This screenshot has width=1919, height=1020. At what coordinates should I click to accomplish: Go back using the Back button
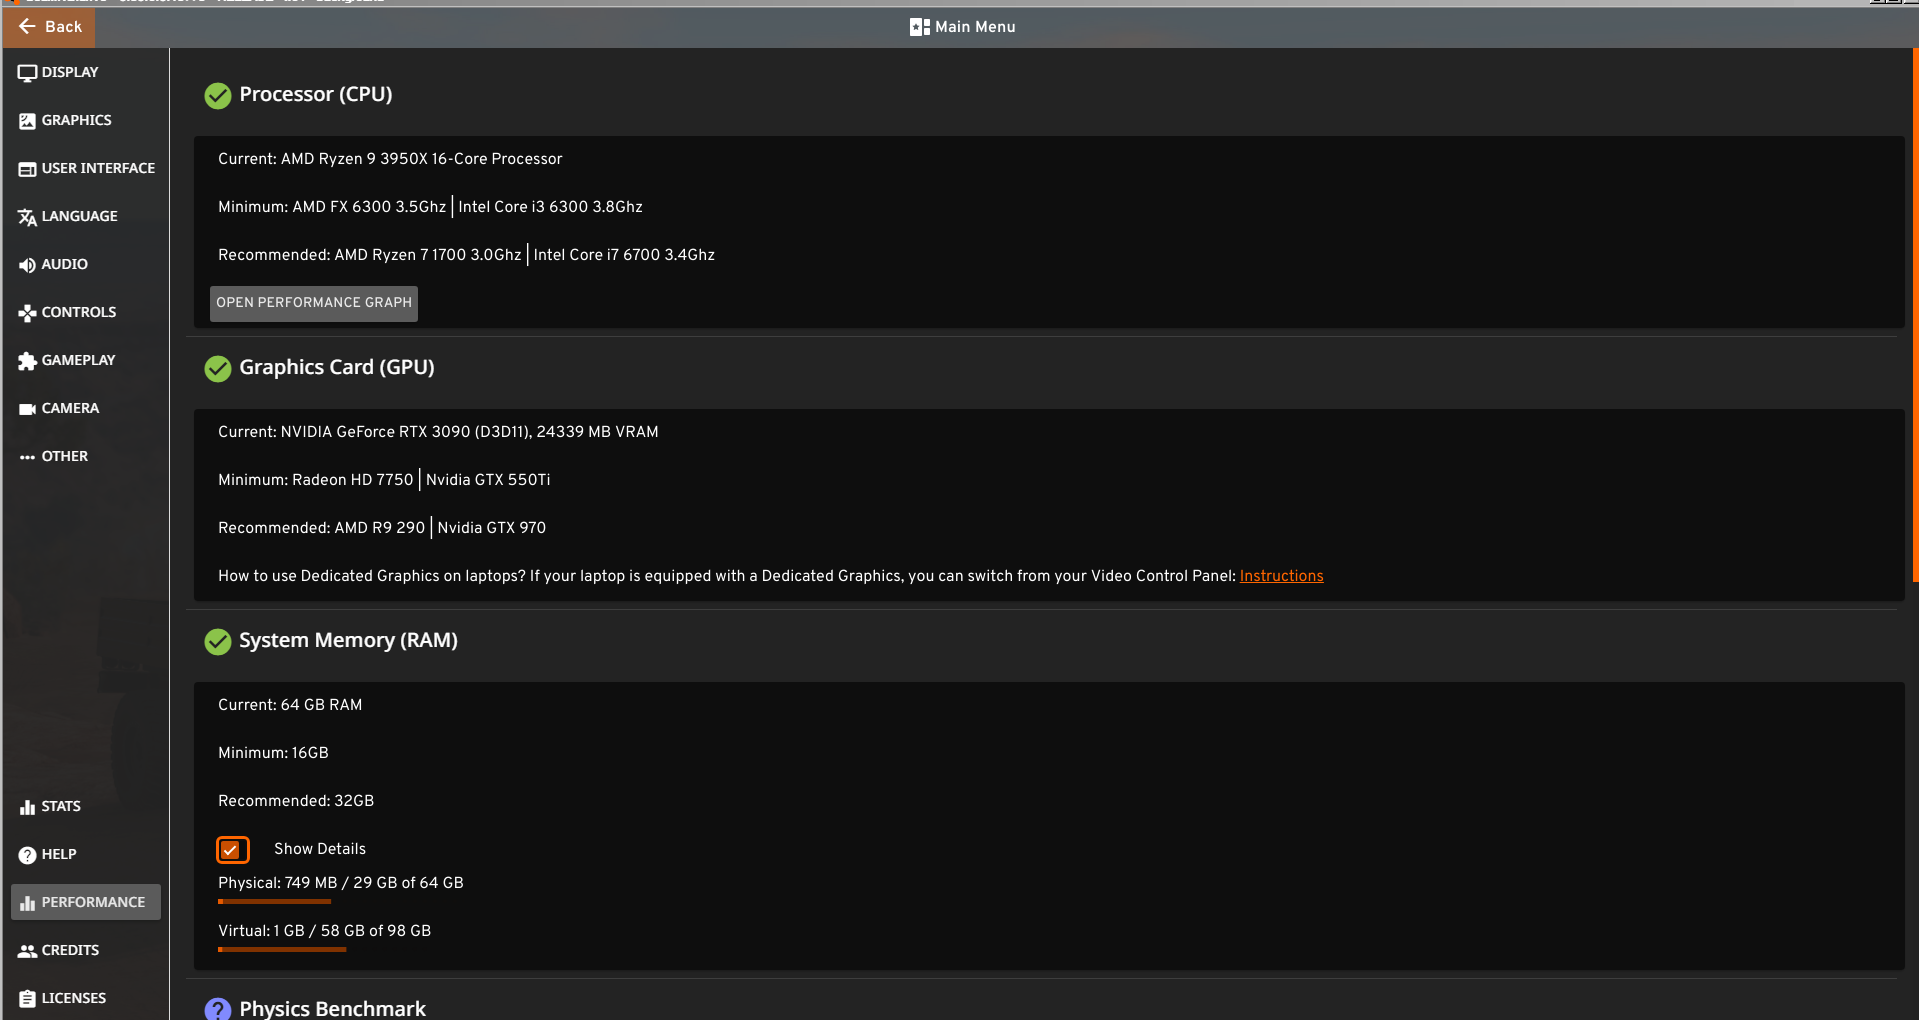tap(49, 27)
